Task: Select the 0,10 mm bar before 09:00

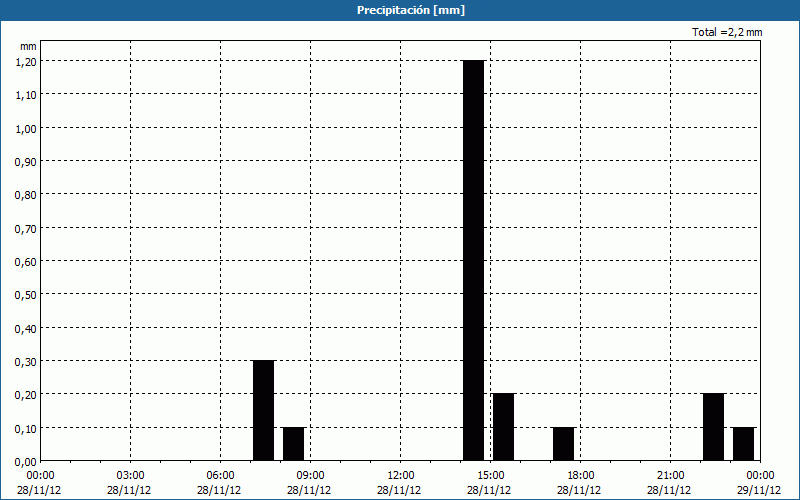Action: 293,444
